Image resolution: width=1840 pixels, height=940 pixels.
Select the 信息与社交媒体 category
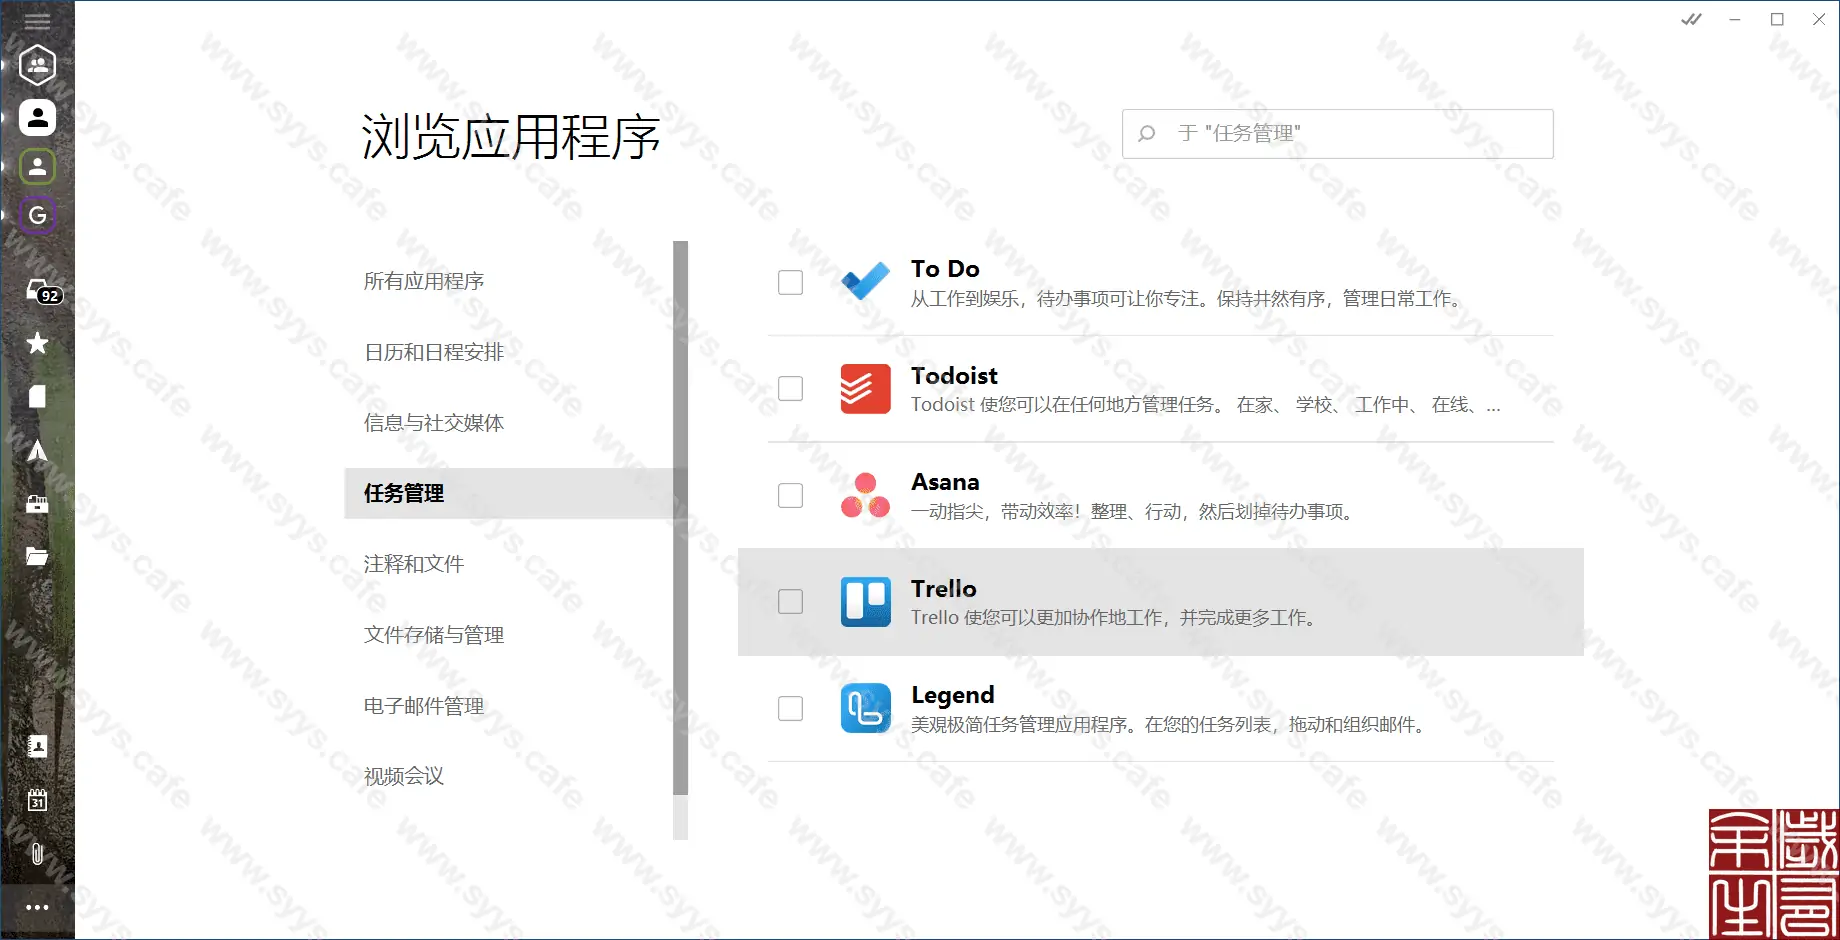pos(433,423)
